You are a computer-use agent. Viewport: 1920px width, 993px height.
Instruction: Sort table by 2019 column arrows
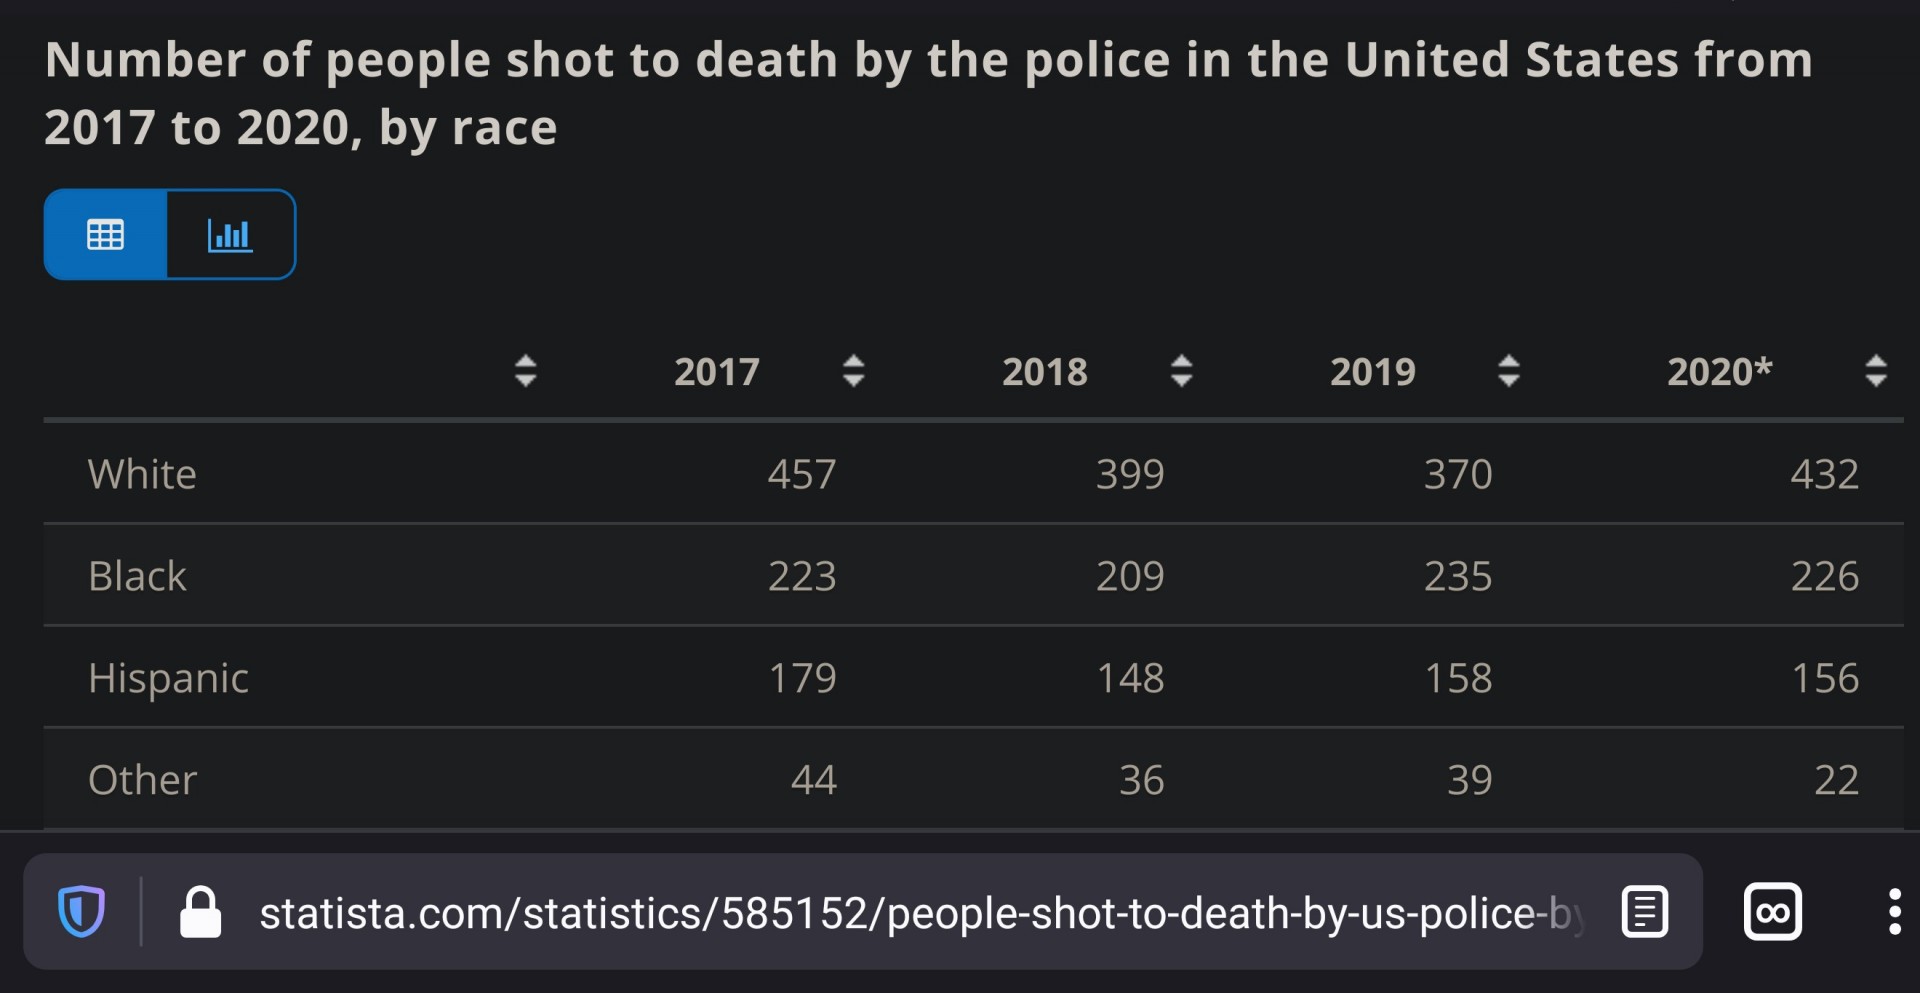click(1509, 371)
